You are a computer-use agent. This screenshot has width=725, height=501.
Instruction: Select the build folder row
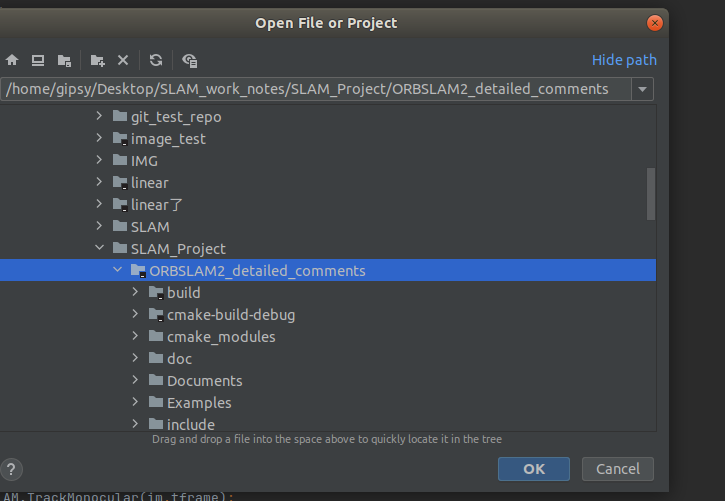328,293
